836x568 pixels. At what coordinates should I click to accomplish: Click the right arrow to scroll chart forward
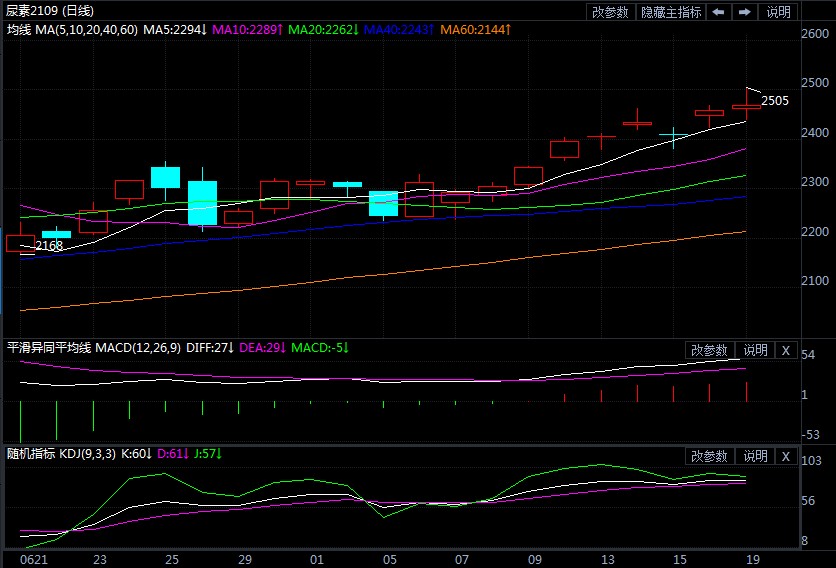pyautogui.click(x=745, y=12)
